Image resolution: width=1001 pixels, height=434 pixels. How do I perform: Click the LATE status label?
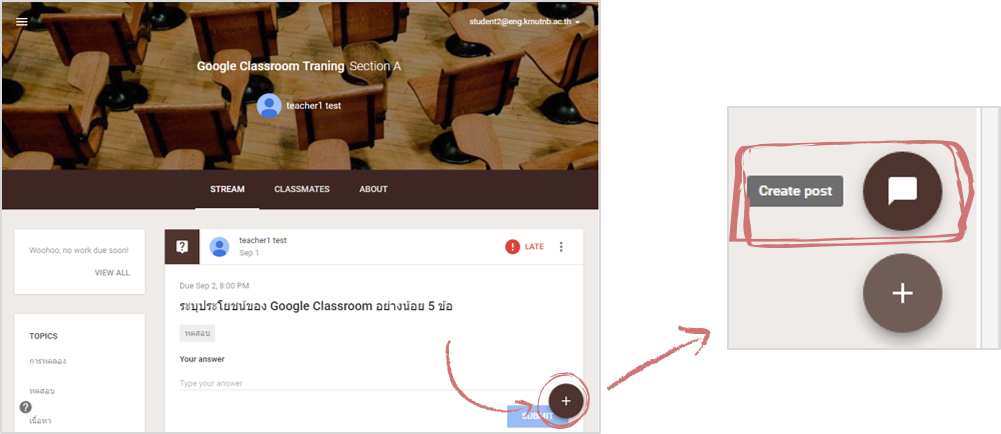pos(534,246)
